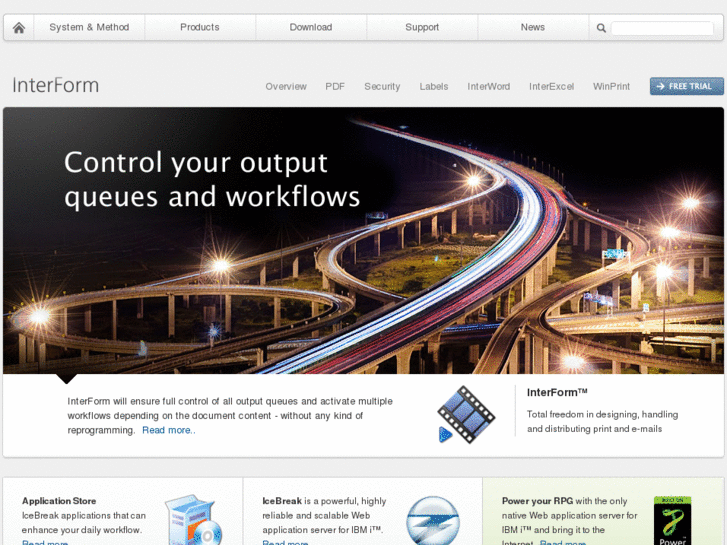Switch to the Overview tab
This screenshot has height=545, width=727.
[x=286, y=86]
